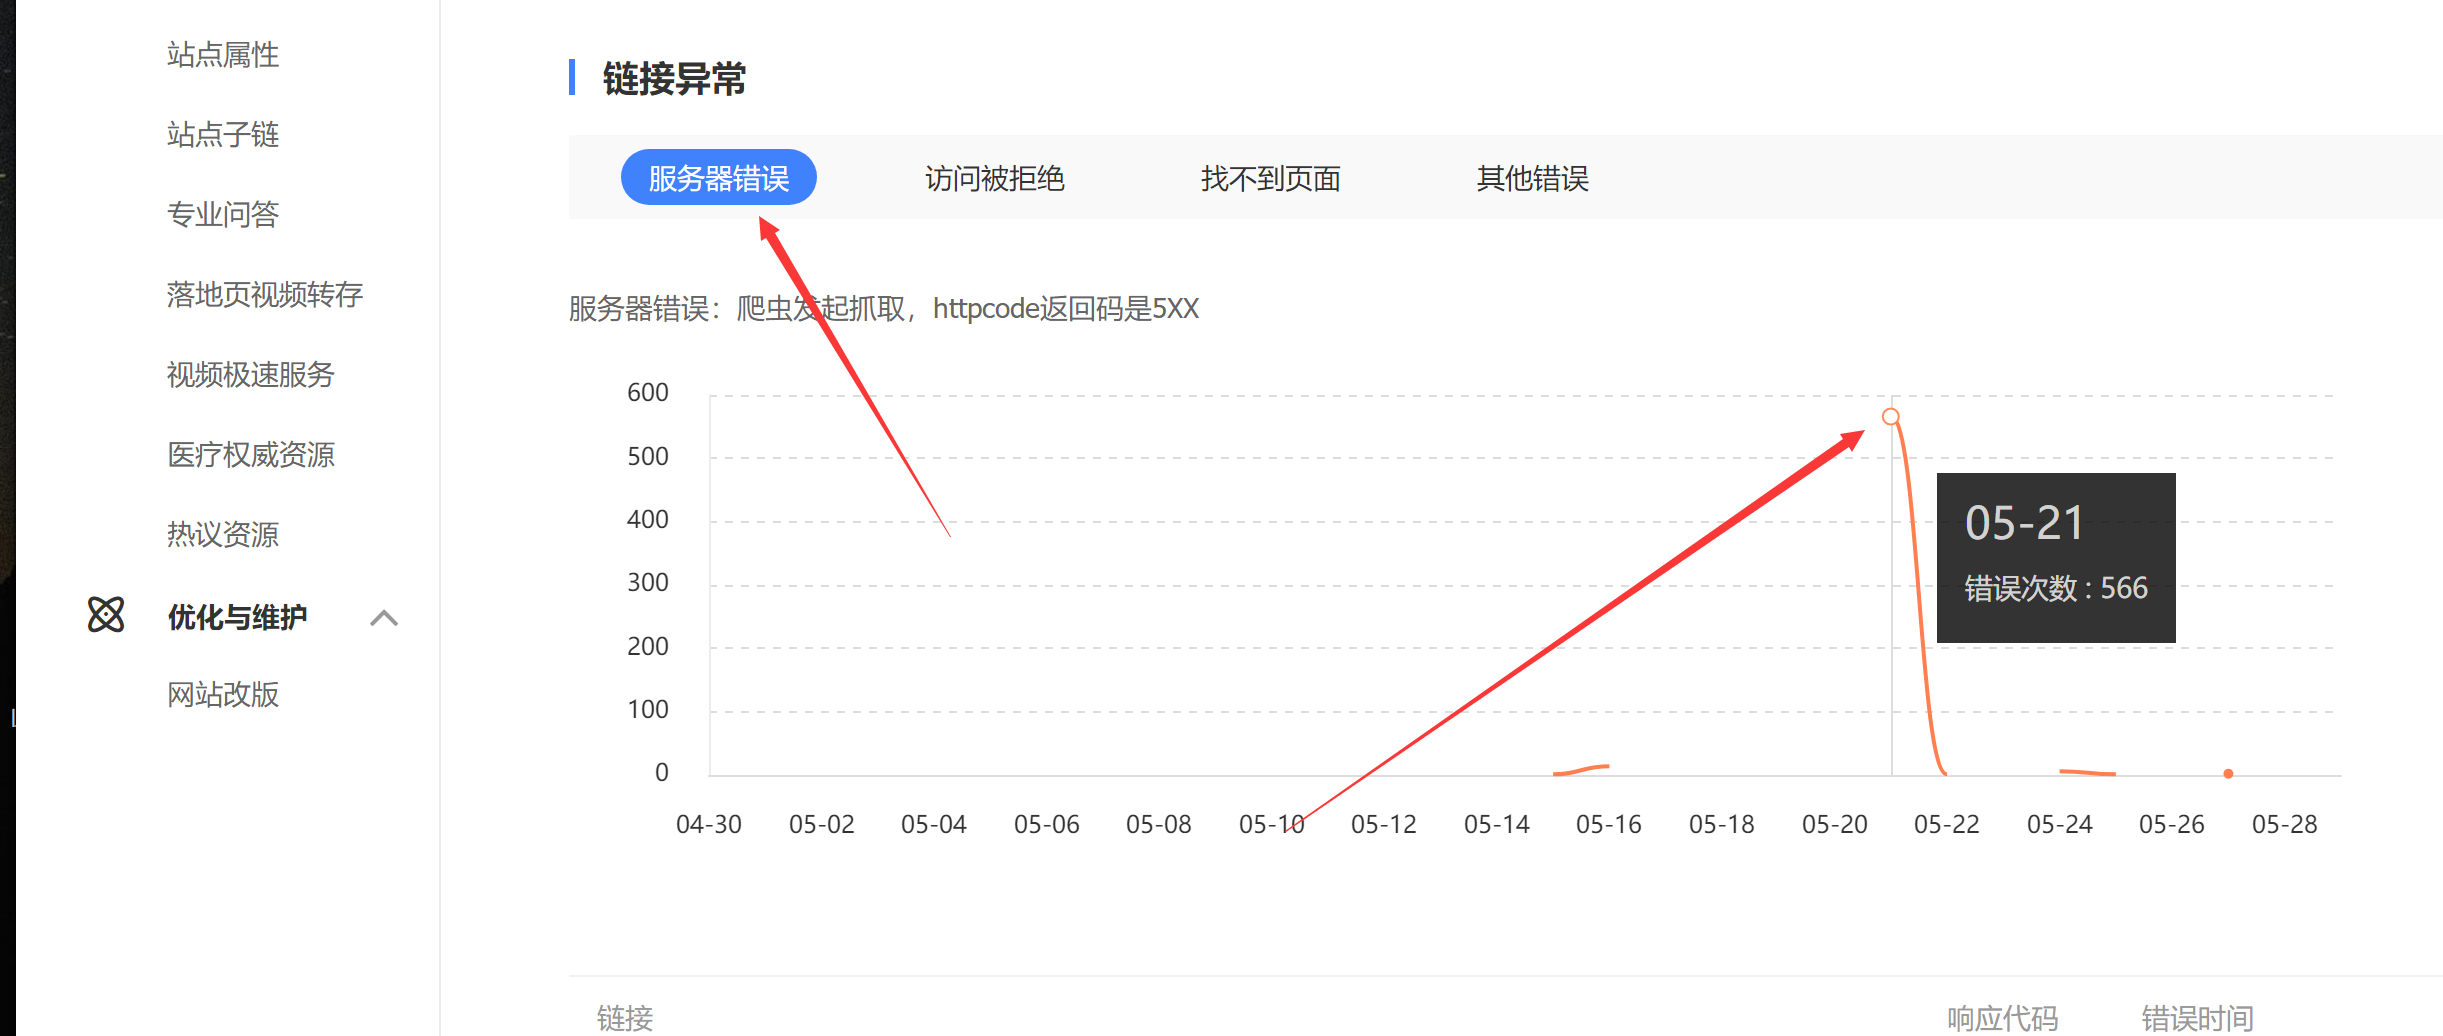Open 站点子链 in the sidebar

point(222,134)
